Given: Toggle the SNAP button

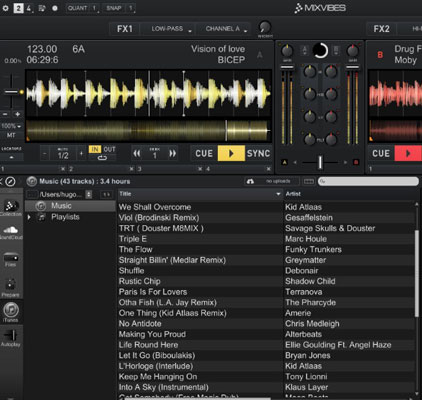Looking at the screenshot, I should (x=114, y=8).
